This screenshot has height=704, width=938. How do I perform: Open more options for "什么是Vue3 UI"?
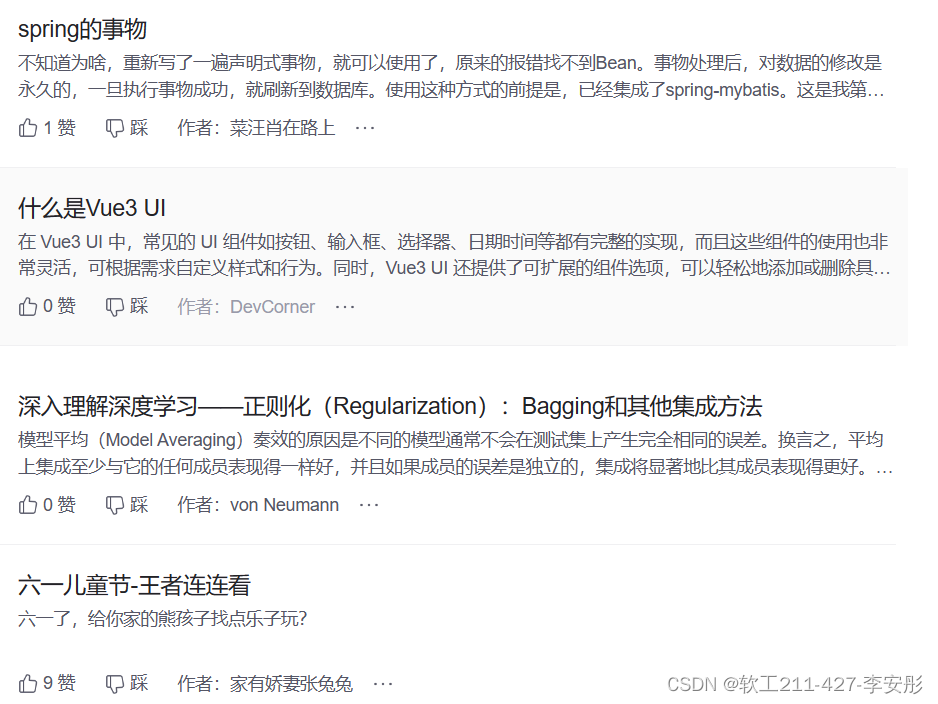tap(345, 307)
